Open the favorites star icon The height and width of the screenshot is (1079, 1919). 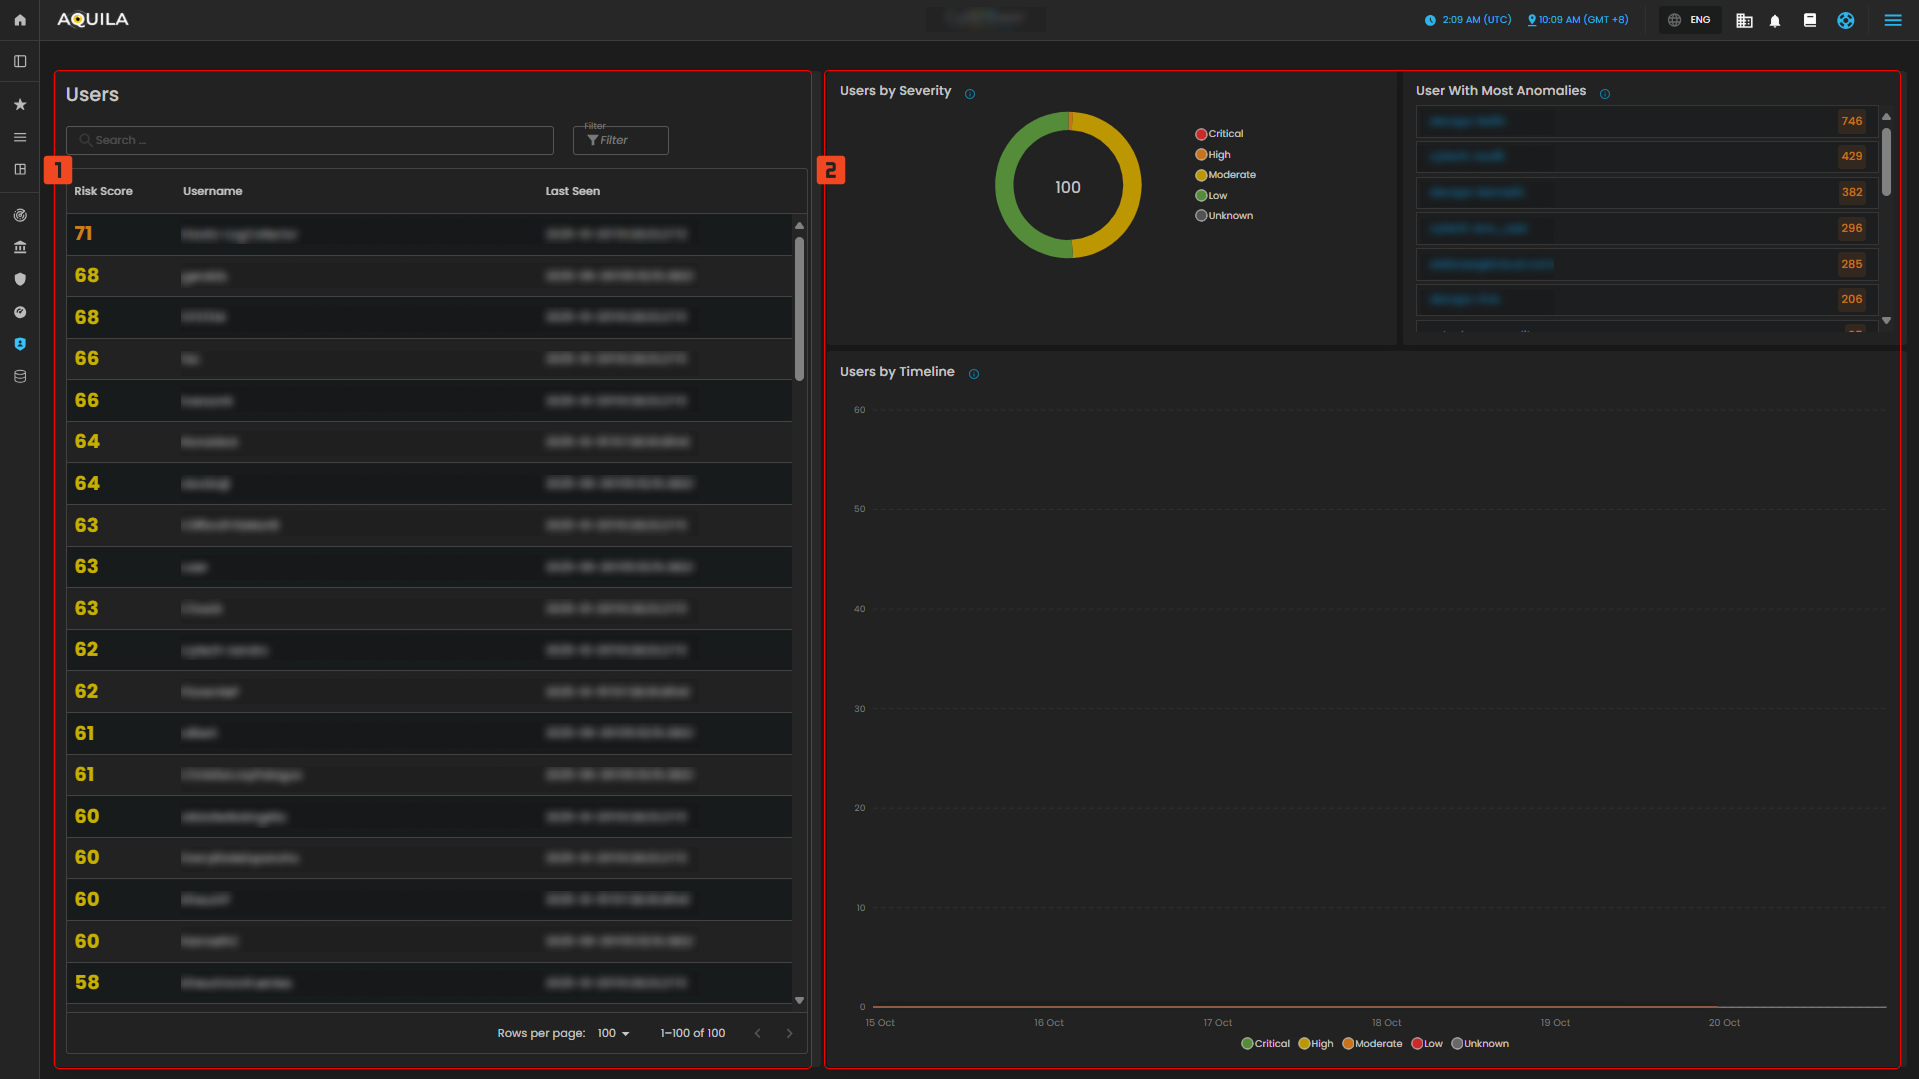tap(20, 105)
